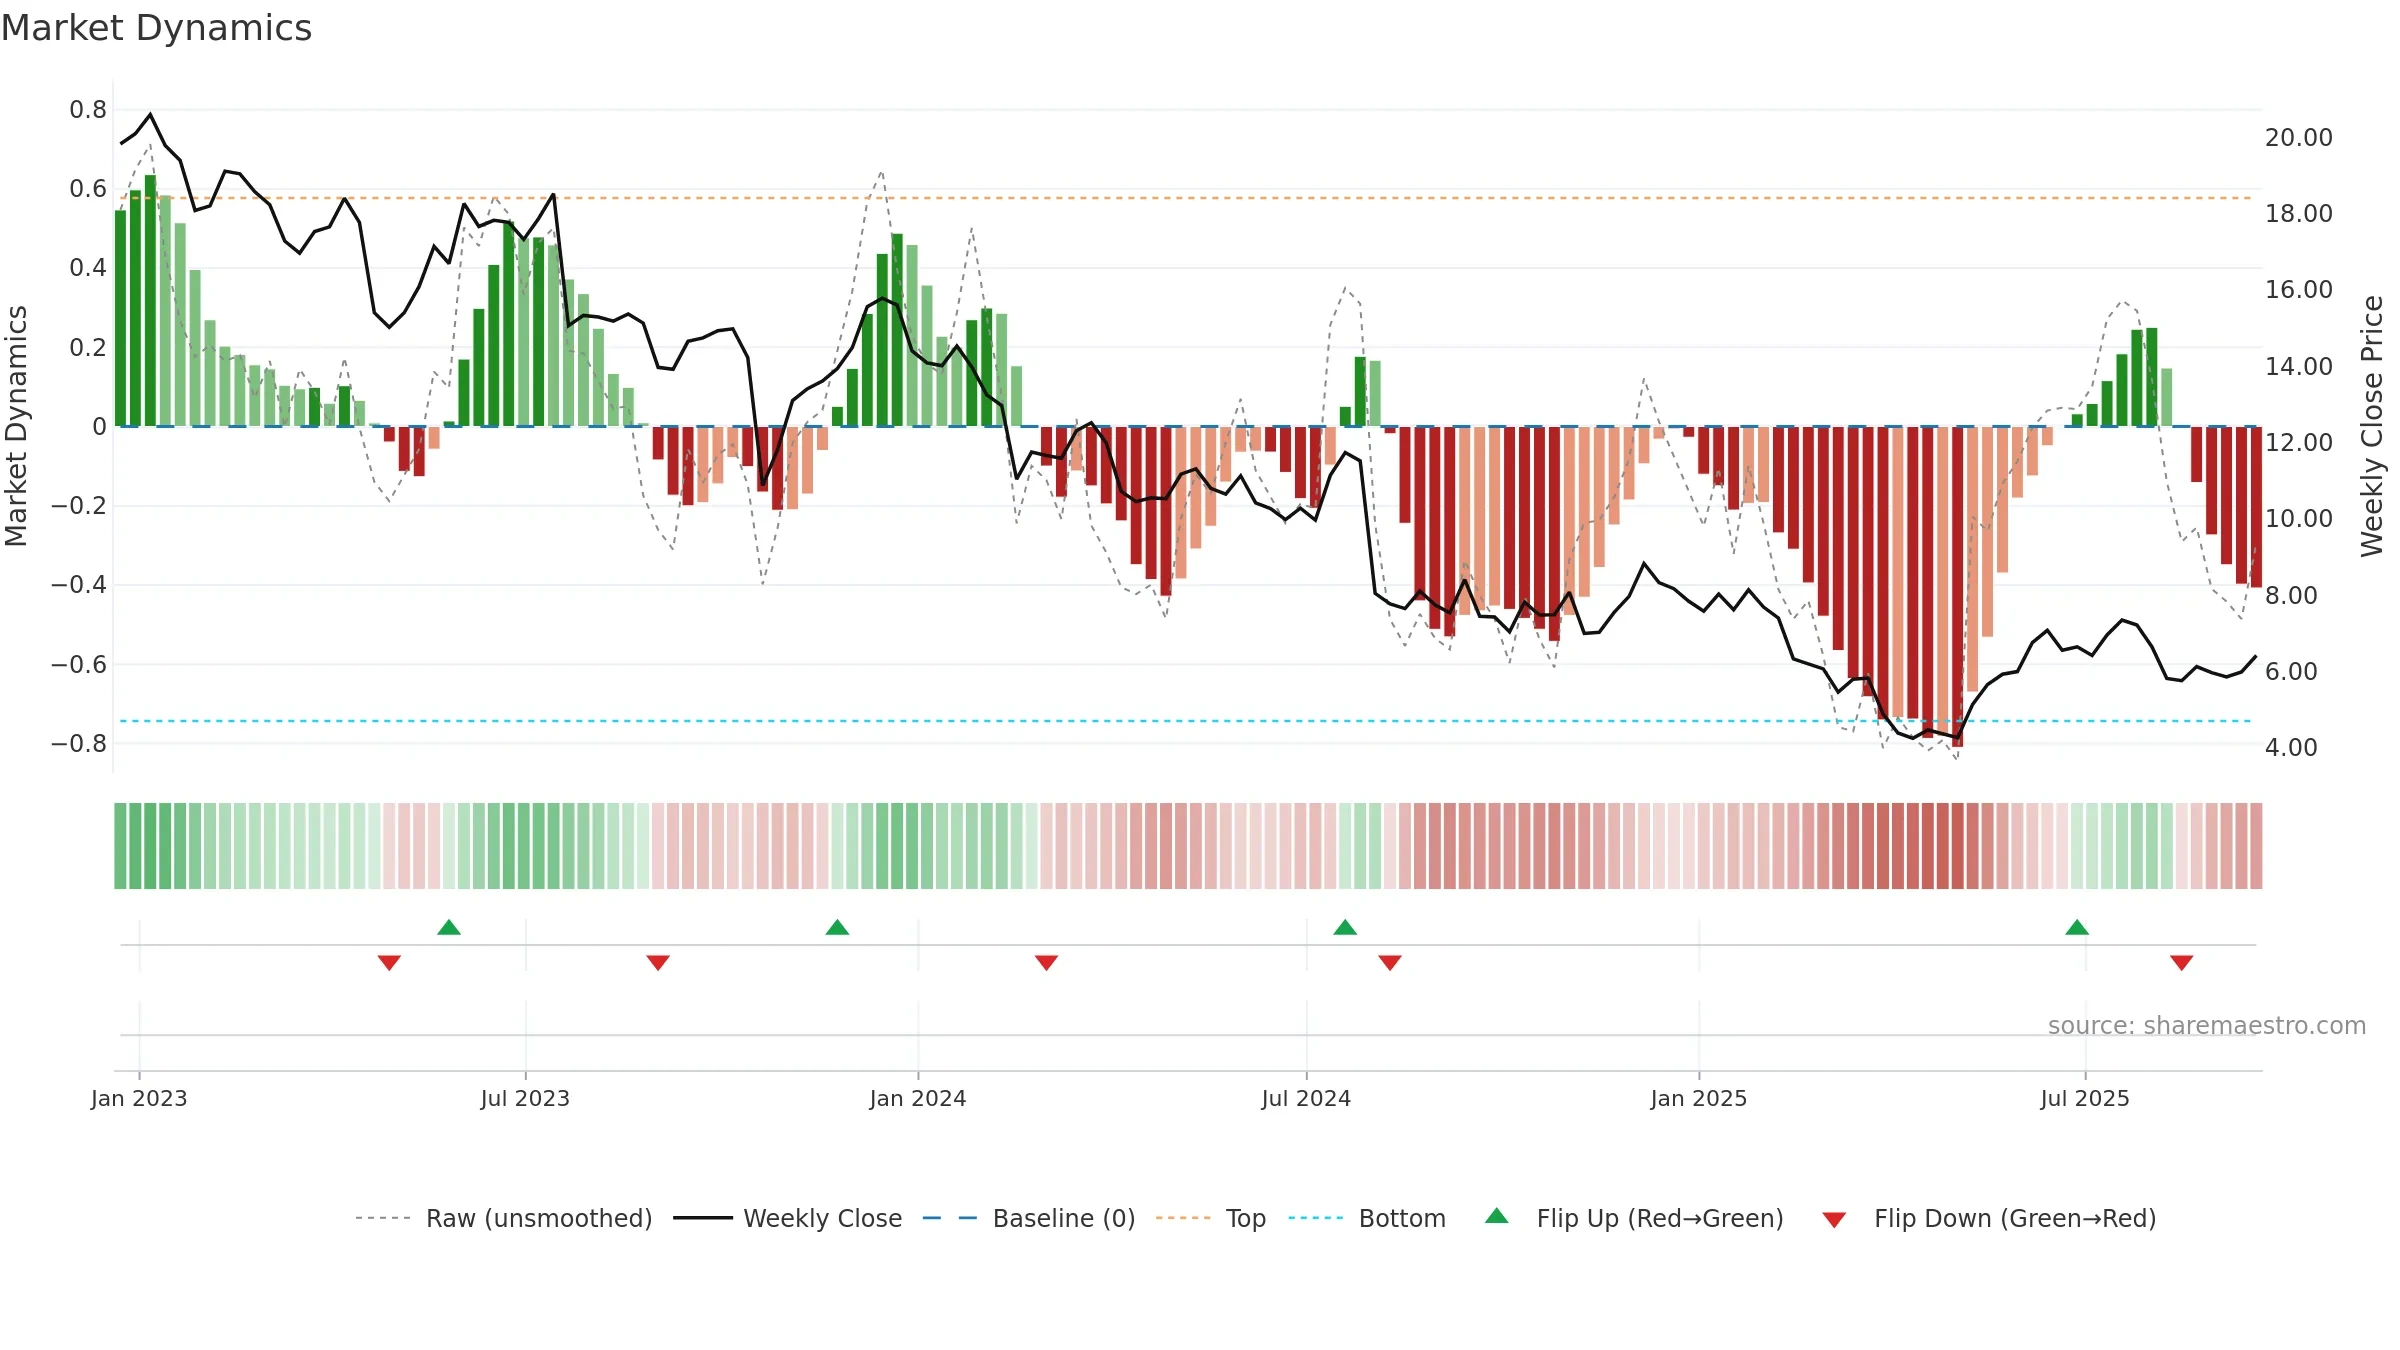Viewport: 2400px width, 1350px height.
Task: Select the red flip-down marker near Sep 2023
Action: click(658, 962)
